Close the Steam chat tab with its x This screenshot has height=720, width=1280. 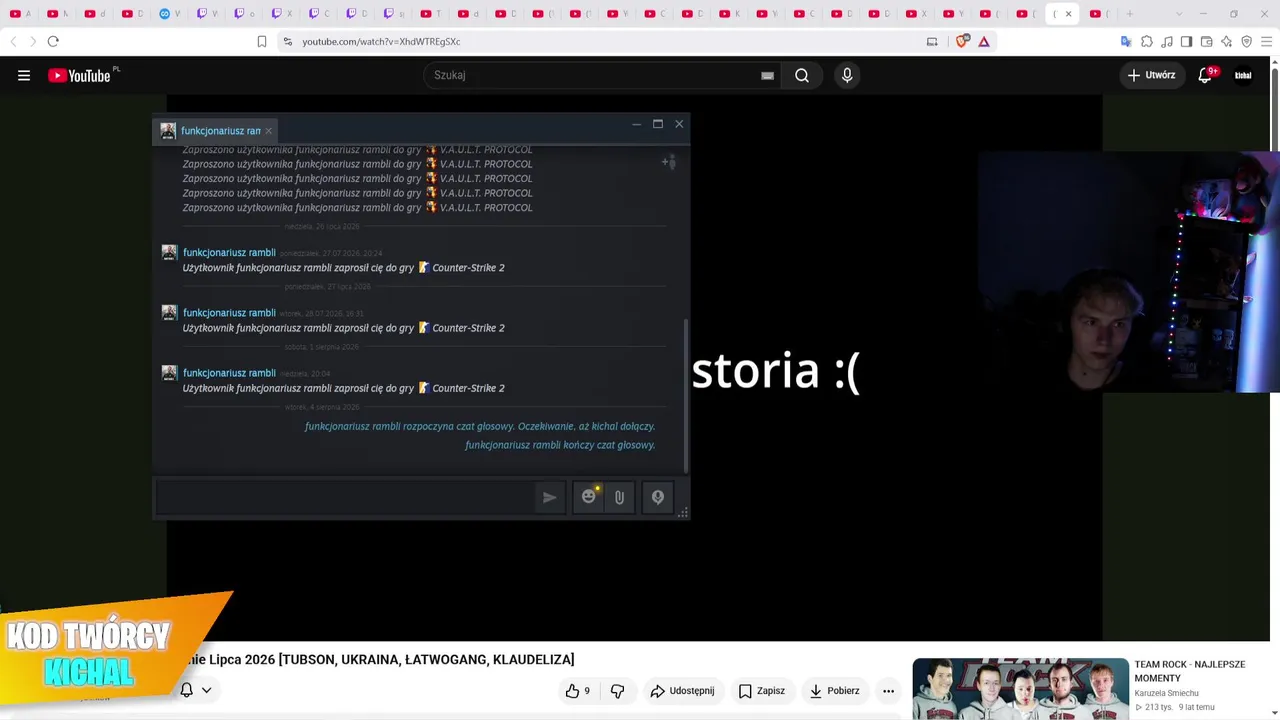[x=268, y=131]
